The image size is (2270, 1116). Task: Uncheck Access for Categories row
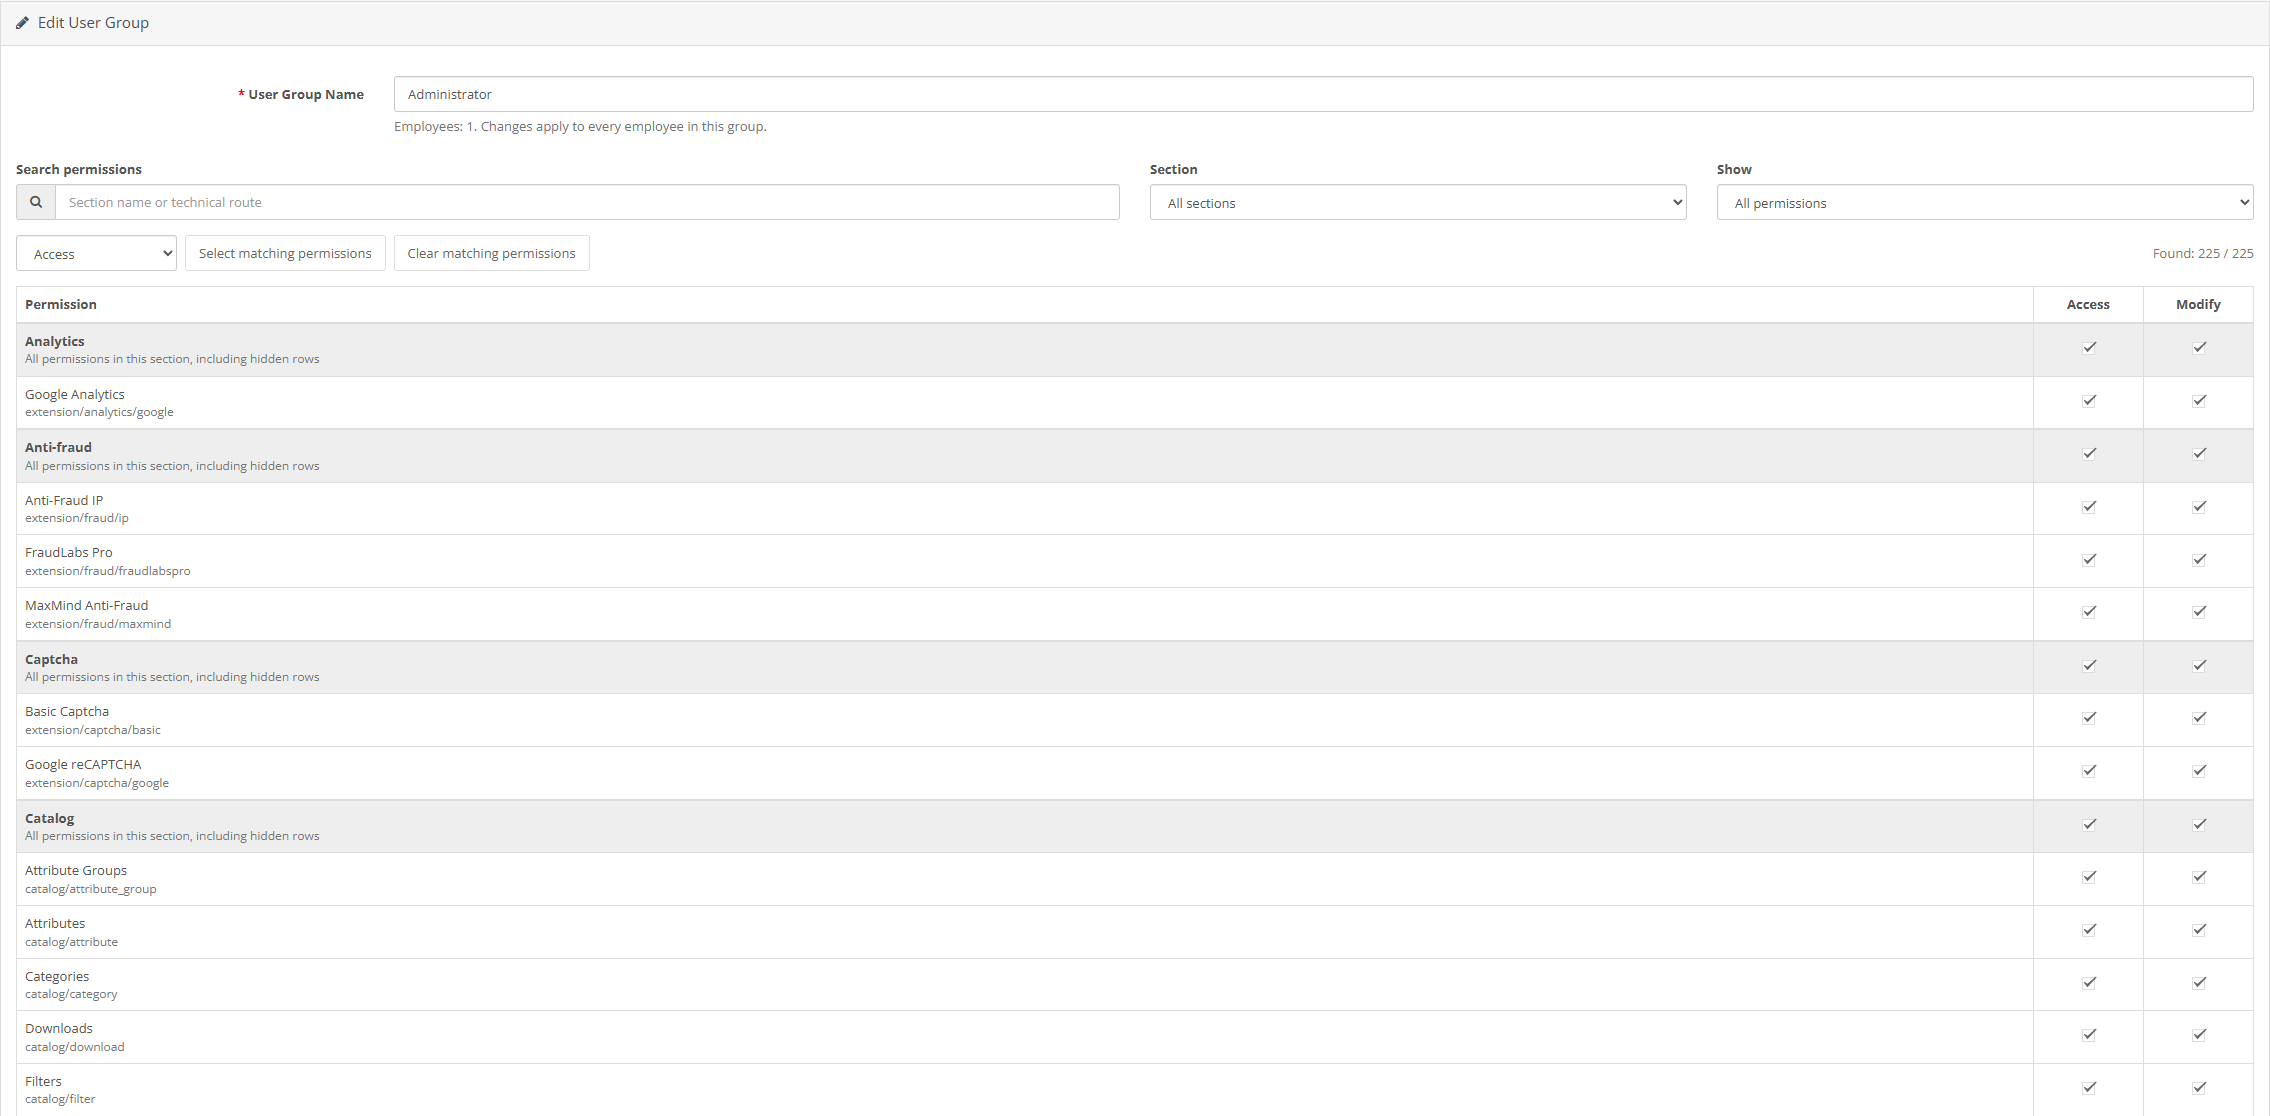tap(2089, 983)
